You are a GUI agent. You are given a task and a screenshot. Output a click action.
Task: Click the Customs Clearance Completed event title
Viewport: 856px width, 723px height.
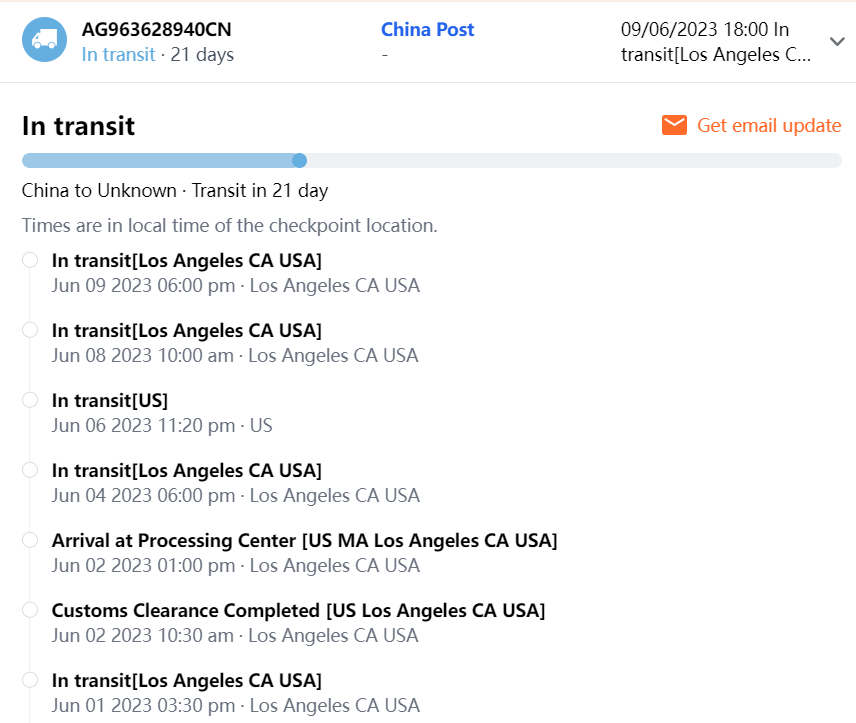tap(298, 610)
